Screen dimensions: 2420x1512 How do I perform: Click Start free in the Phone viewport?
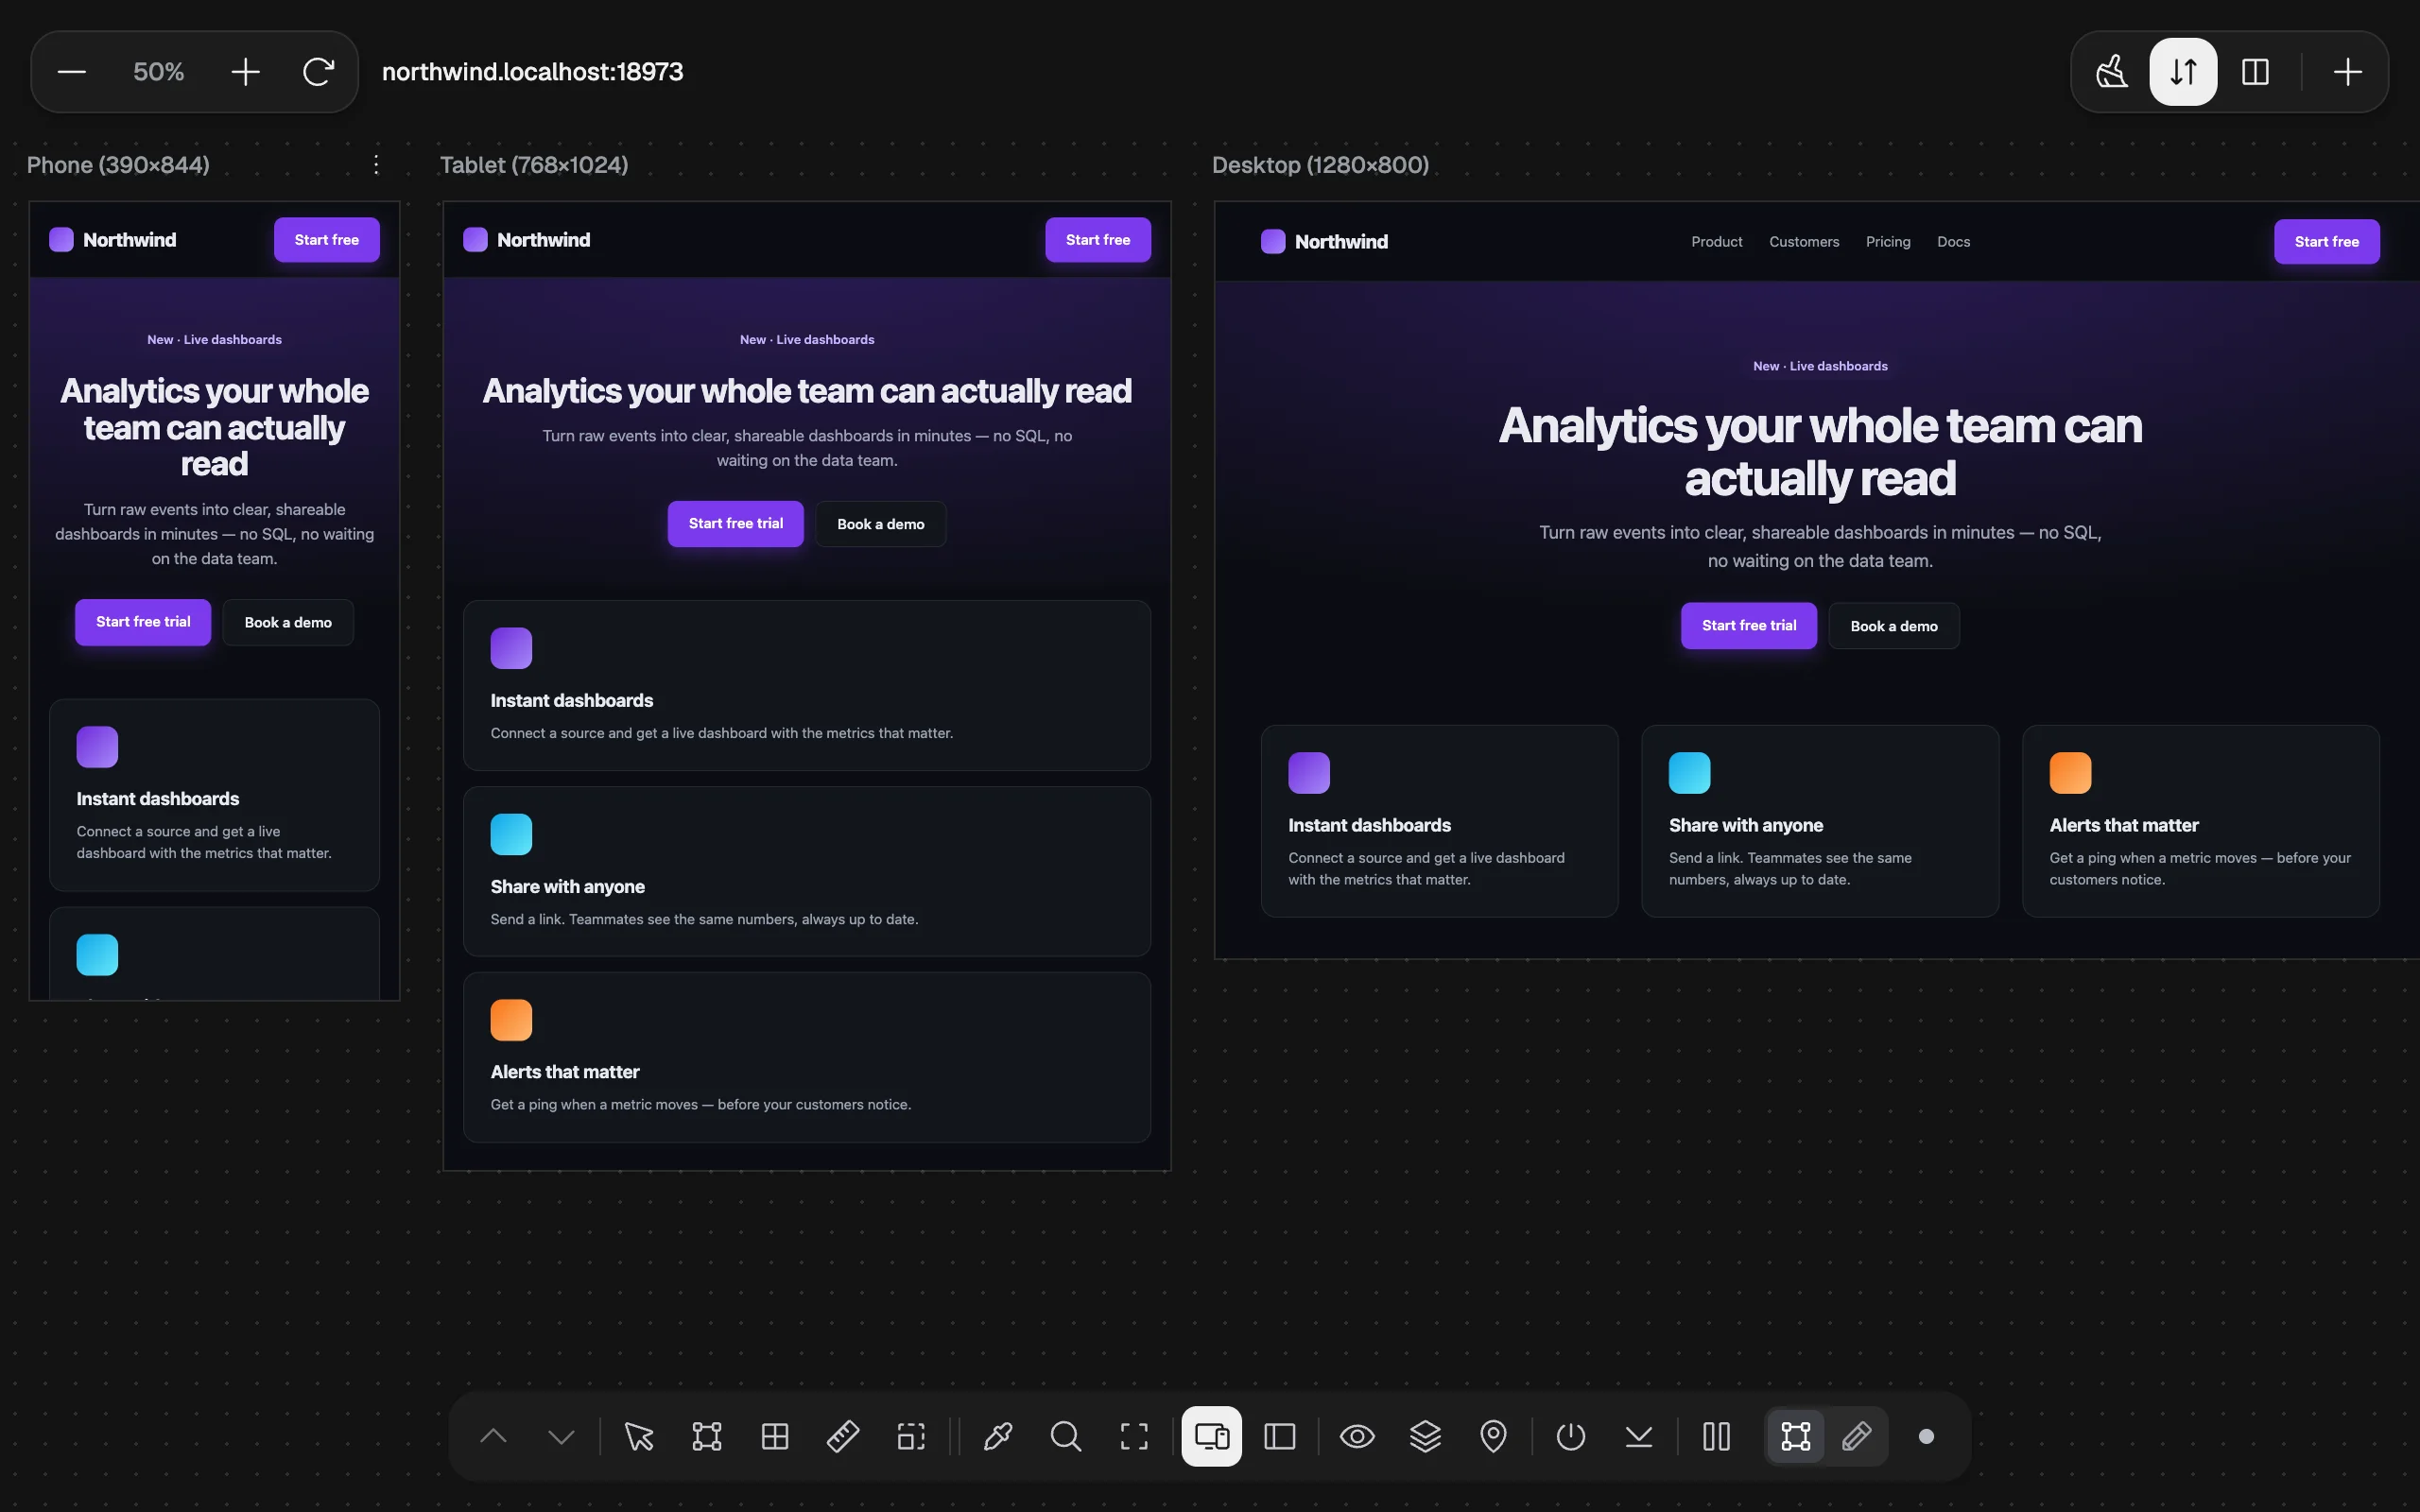(327, 240)
